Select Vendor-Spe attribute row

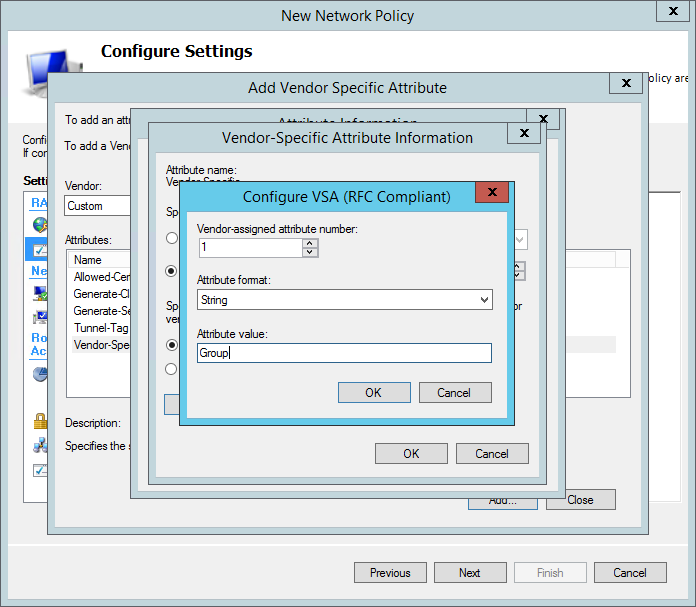coord(101,345)
